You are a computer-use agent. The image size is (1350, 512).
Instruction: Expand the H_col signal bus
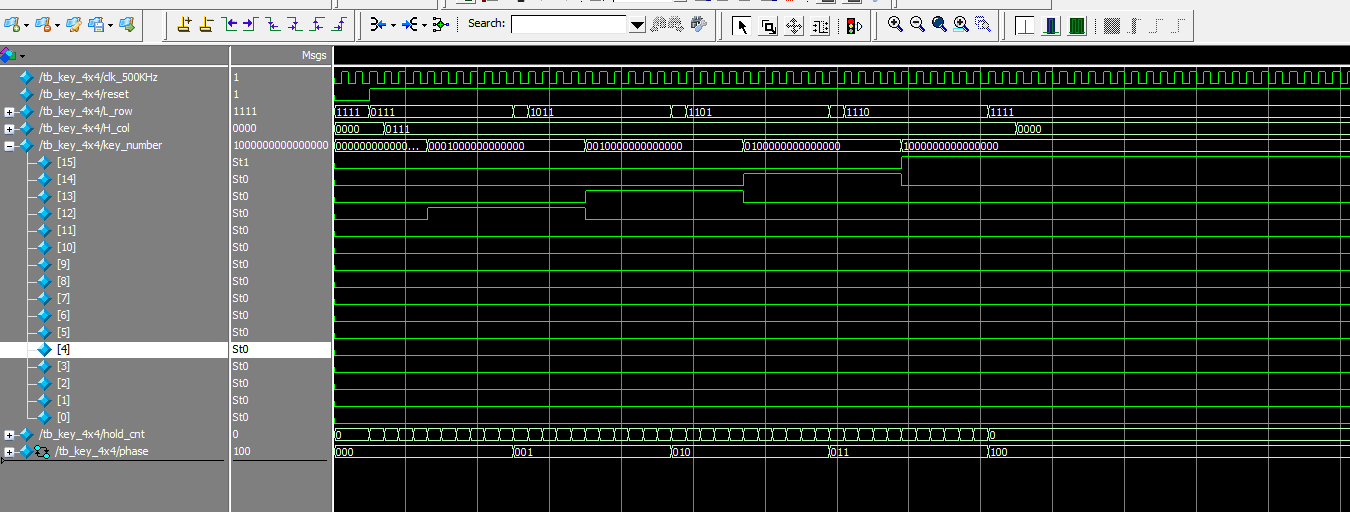pos(9,129)
